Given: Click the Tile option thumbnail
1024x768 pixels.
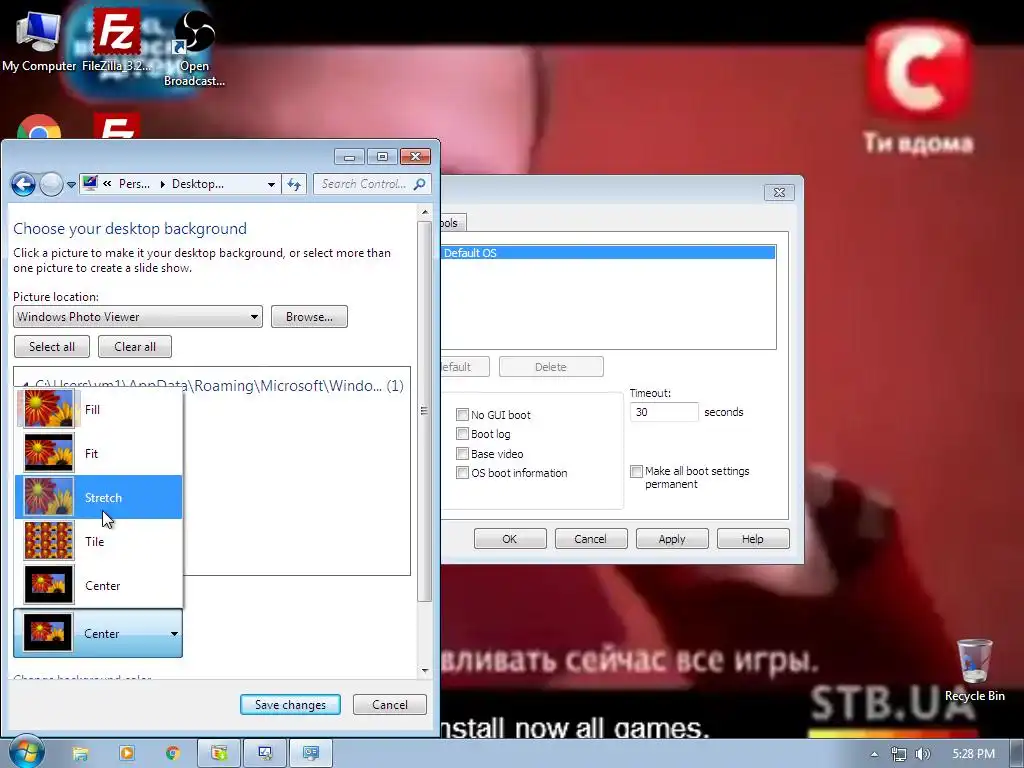Looking at the screenshot, I should pos(48,541).
